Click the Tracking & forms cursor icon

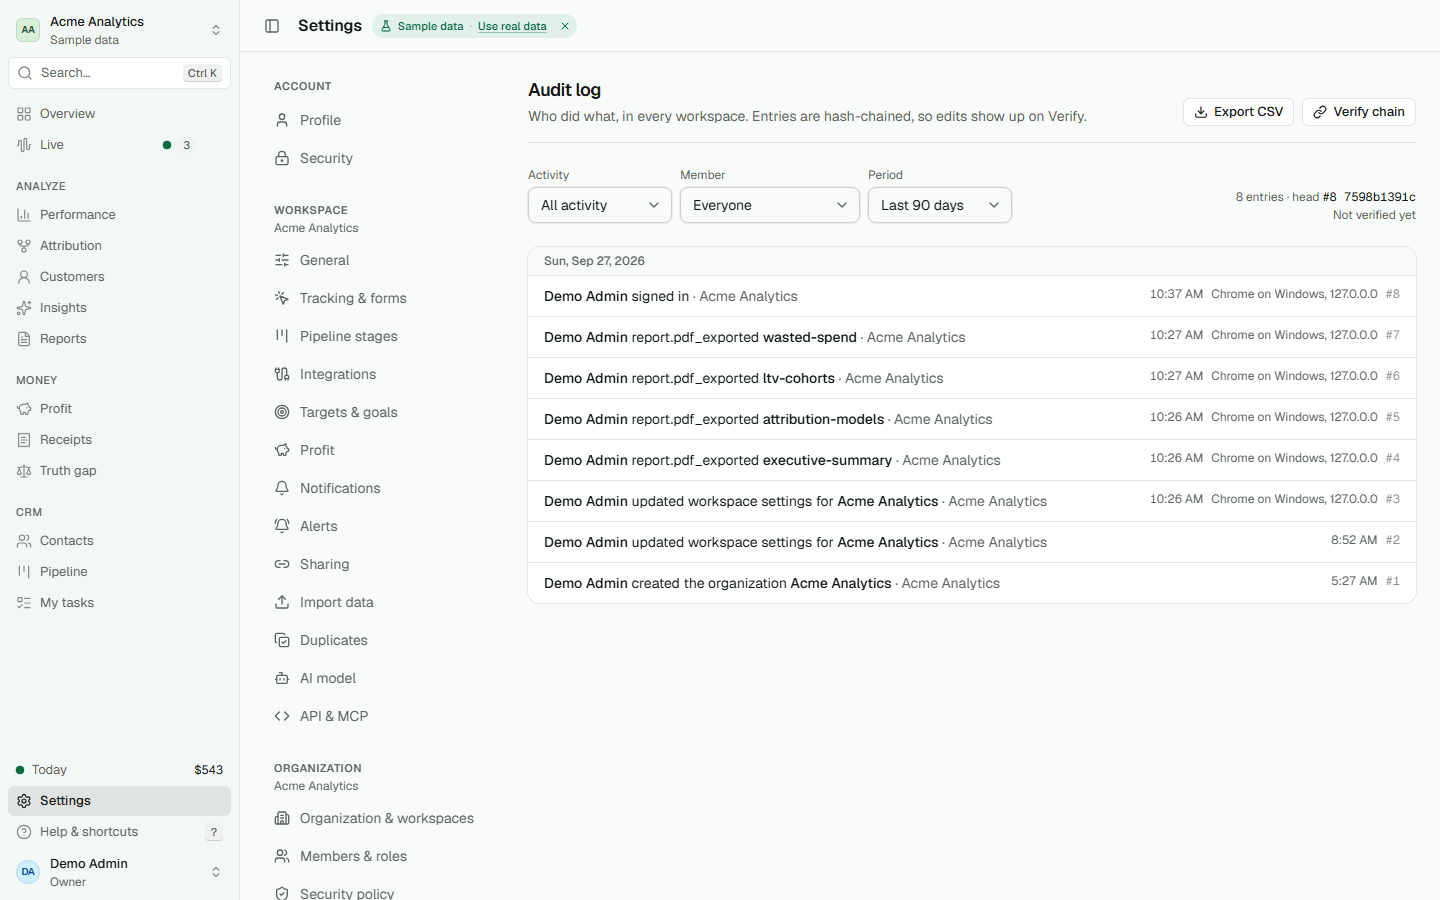[x=282, y=298]
